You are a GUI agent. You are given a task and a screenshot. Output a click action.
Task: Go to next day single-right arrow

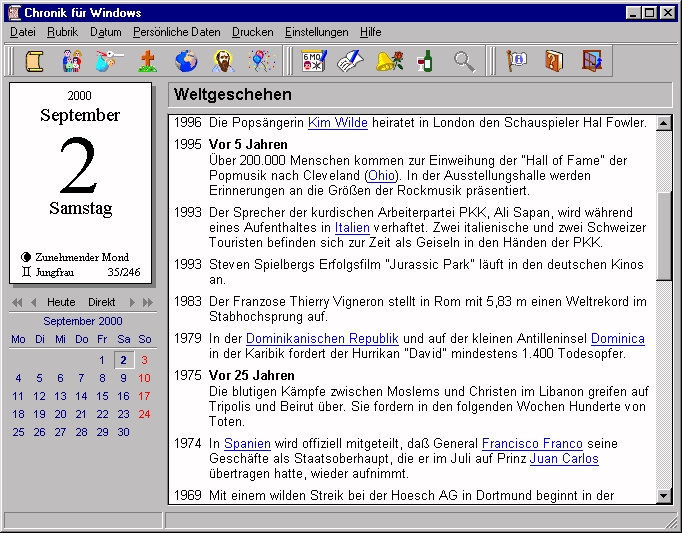tap(132, 302)
